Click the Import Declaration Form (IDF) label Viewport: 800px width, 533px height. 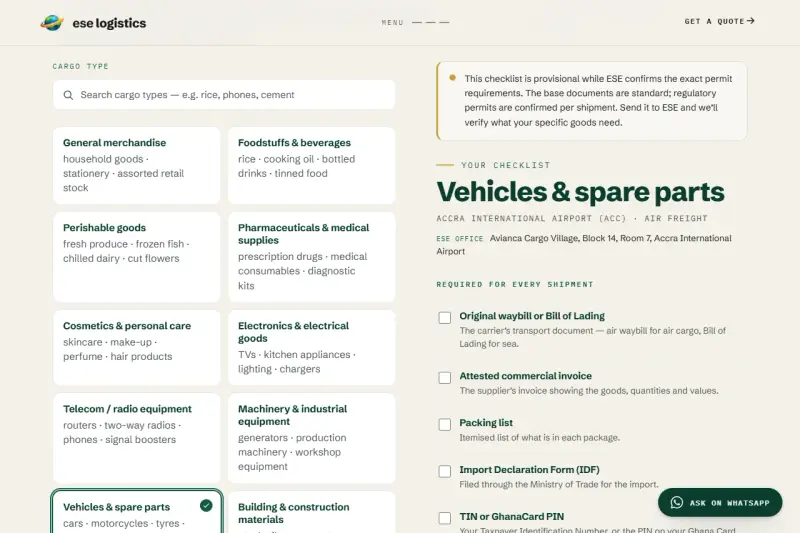tap(529, 470)
